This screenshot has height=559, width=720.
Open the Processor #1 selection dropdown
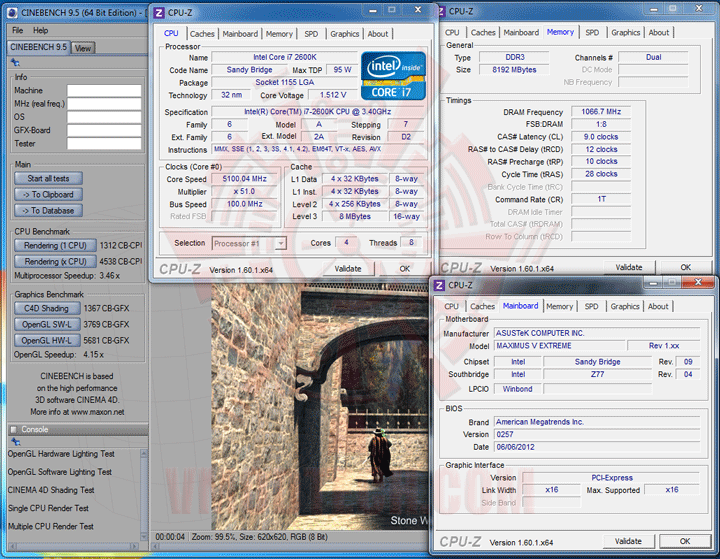point(249,243)
